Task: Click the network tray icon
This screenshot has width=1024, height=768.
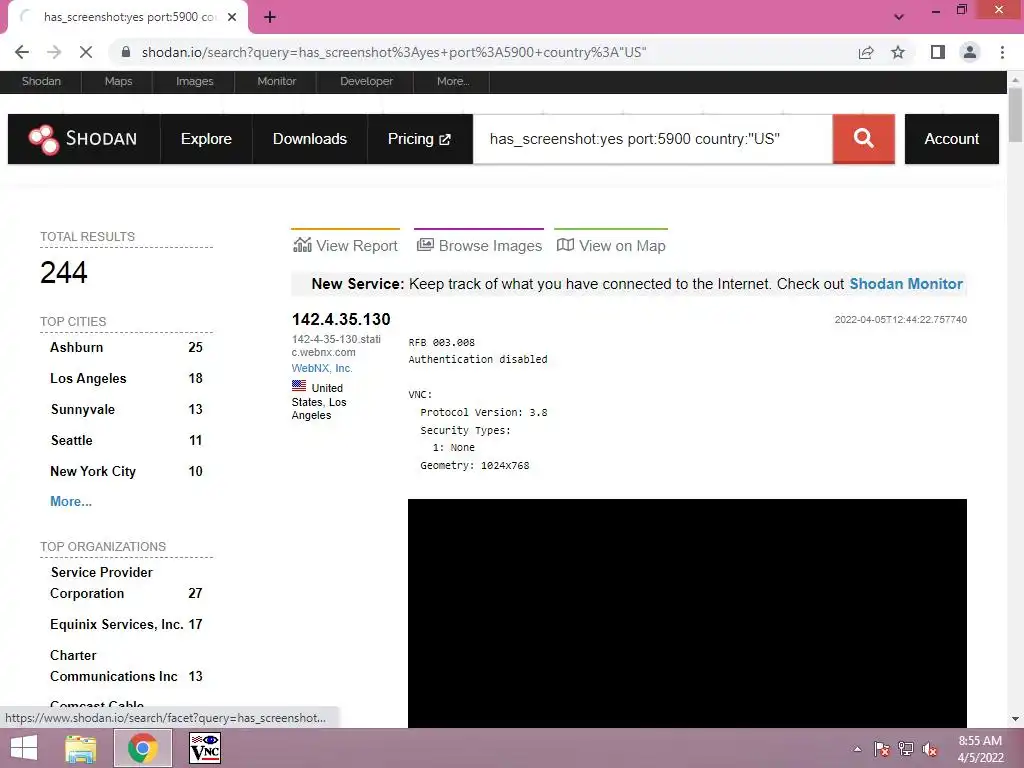Action: point(906,749)
